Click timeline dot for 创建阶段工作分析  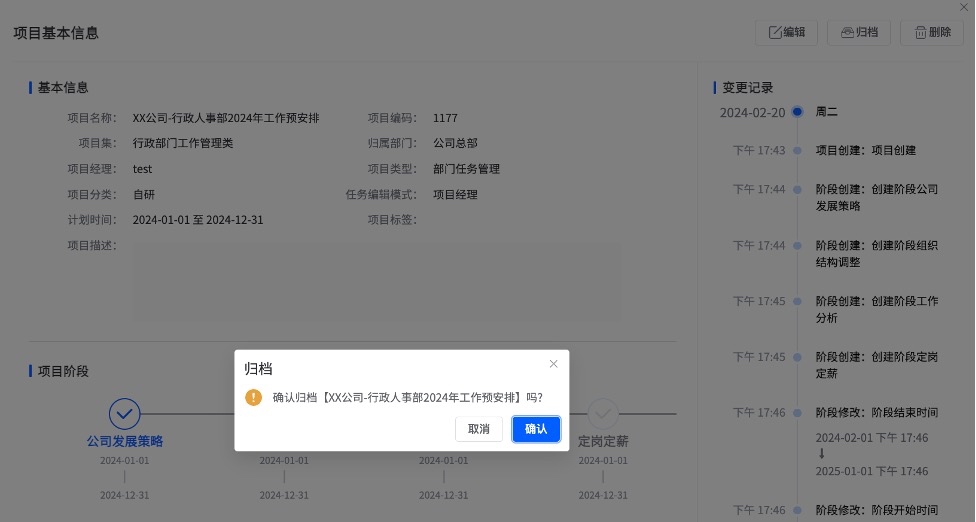point(797,301)
